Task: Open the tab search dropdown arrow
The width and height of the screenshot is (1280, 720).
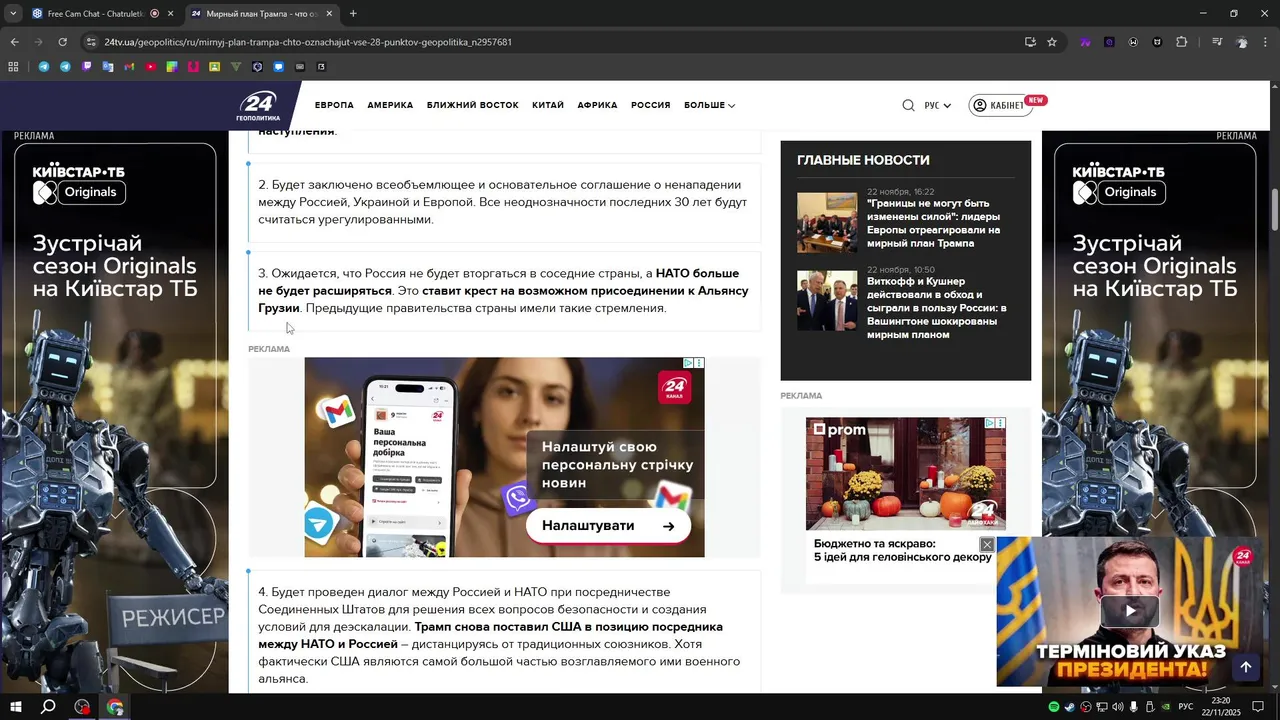Action: click(12, 14)
